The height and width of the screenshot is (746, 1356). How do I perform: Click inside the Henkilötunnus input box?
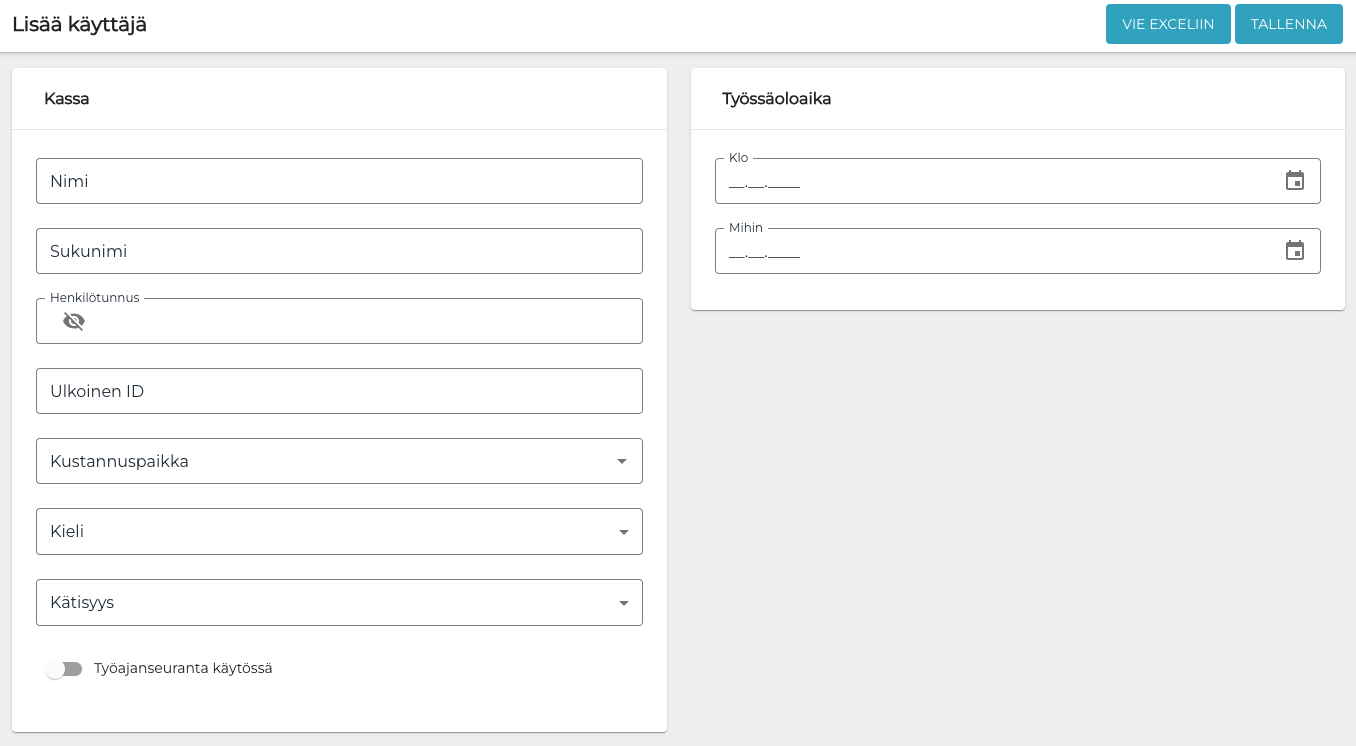(x=360, y=321)
